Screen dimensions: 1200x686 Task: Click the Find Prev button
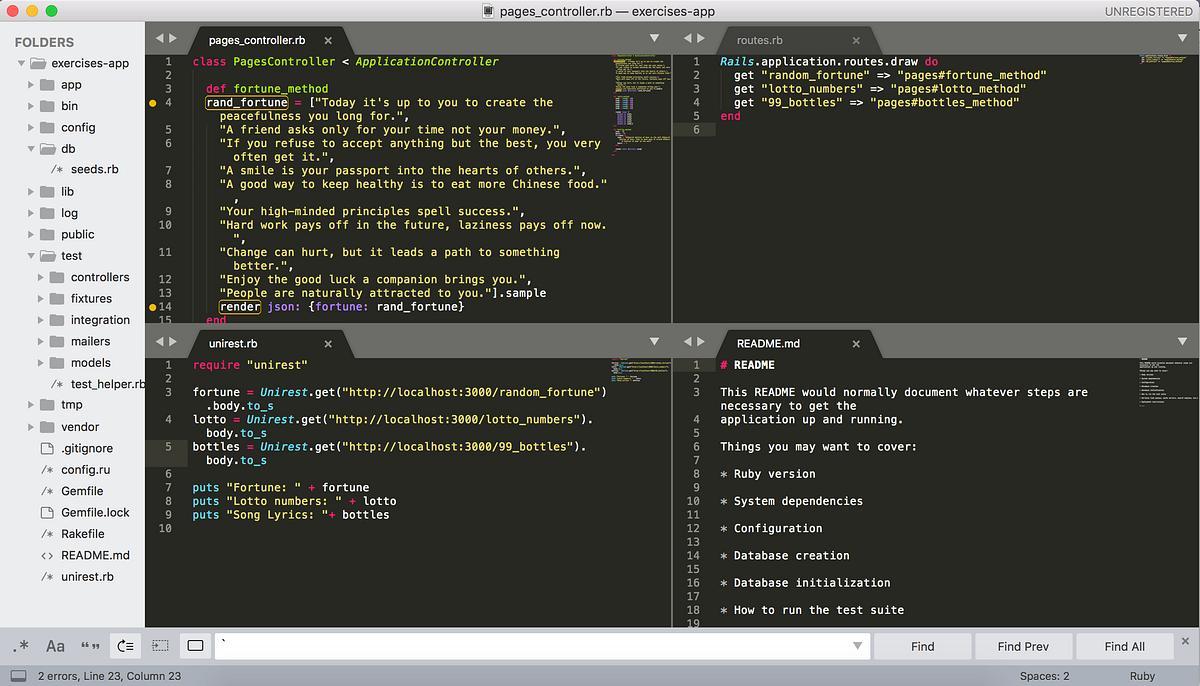[x=1023, y=646]
